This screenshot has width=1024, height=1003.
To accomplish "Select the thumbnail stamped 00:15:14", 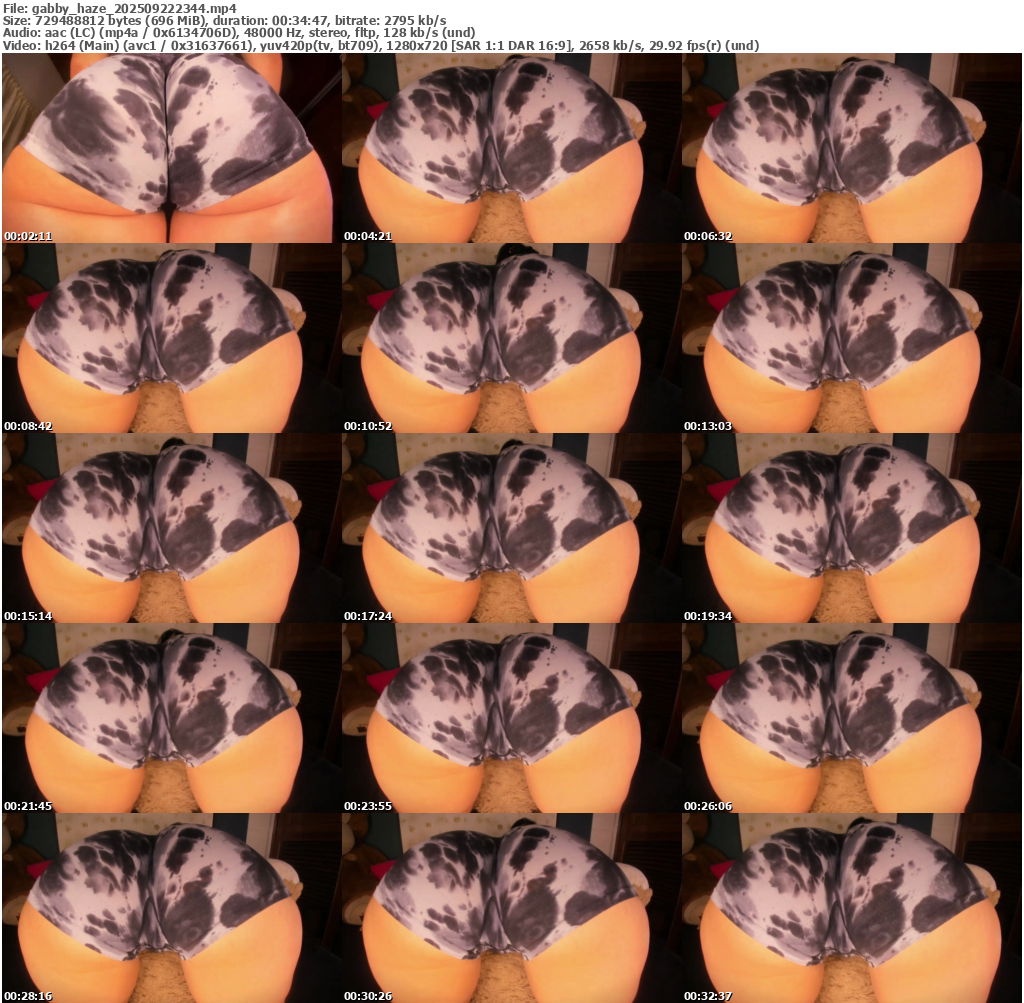I will [x=171, y=528].
